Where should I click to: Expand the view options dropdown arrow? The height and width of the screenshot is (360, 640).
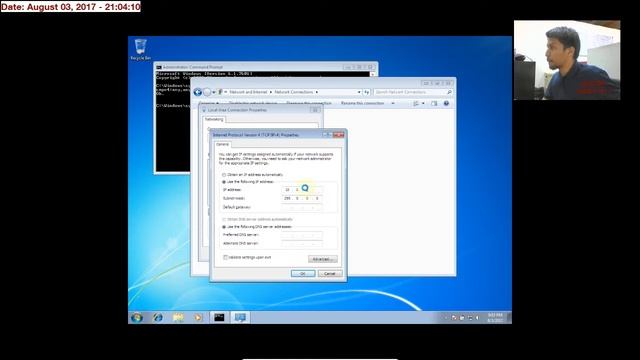click(x=423, y=104)
